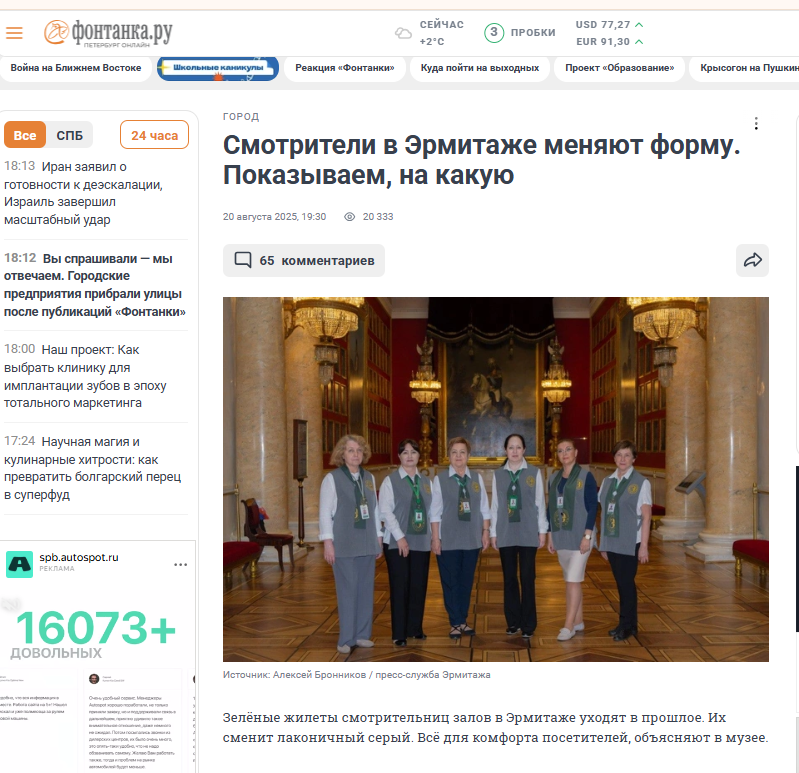
Task: Click the traffic level 3 circle icon
Action: pos(493,33)
